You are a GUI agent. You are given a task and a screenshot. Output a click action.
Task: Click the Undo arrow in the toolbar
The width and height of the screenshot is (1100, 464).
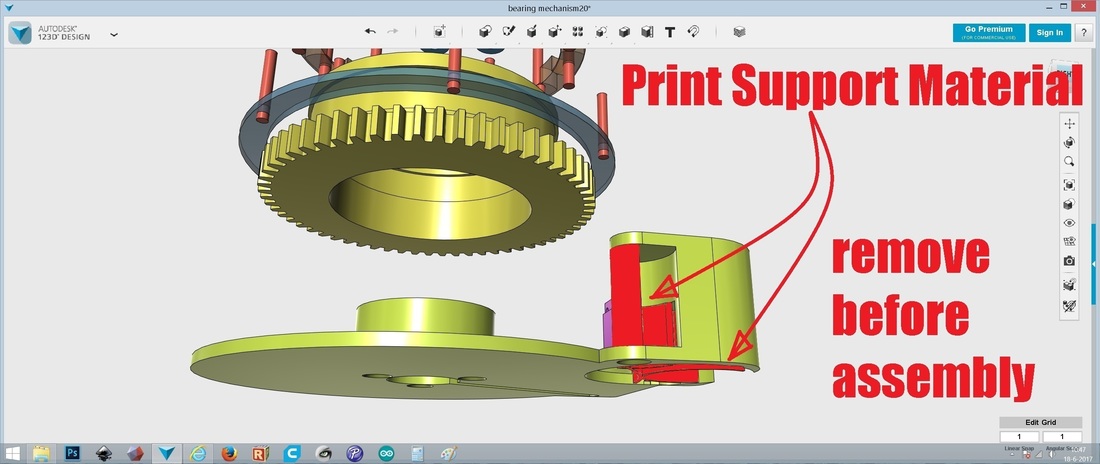click(370, 32)
